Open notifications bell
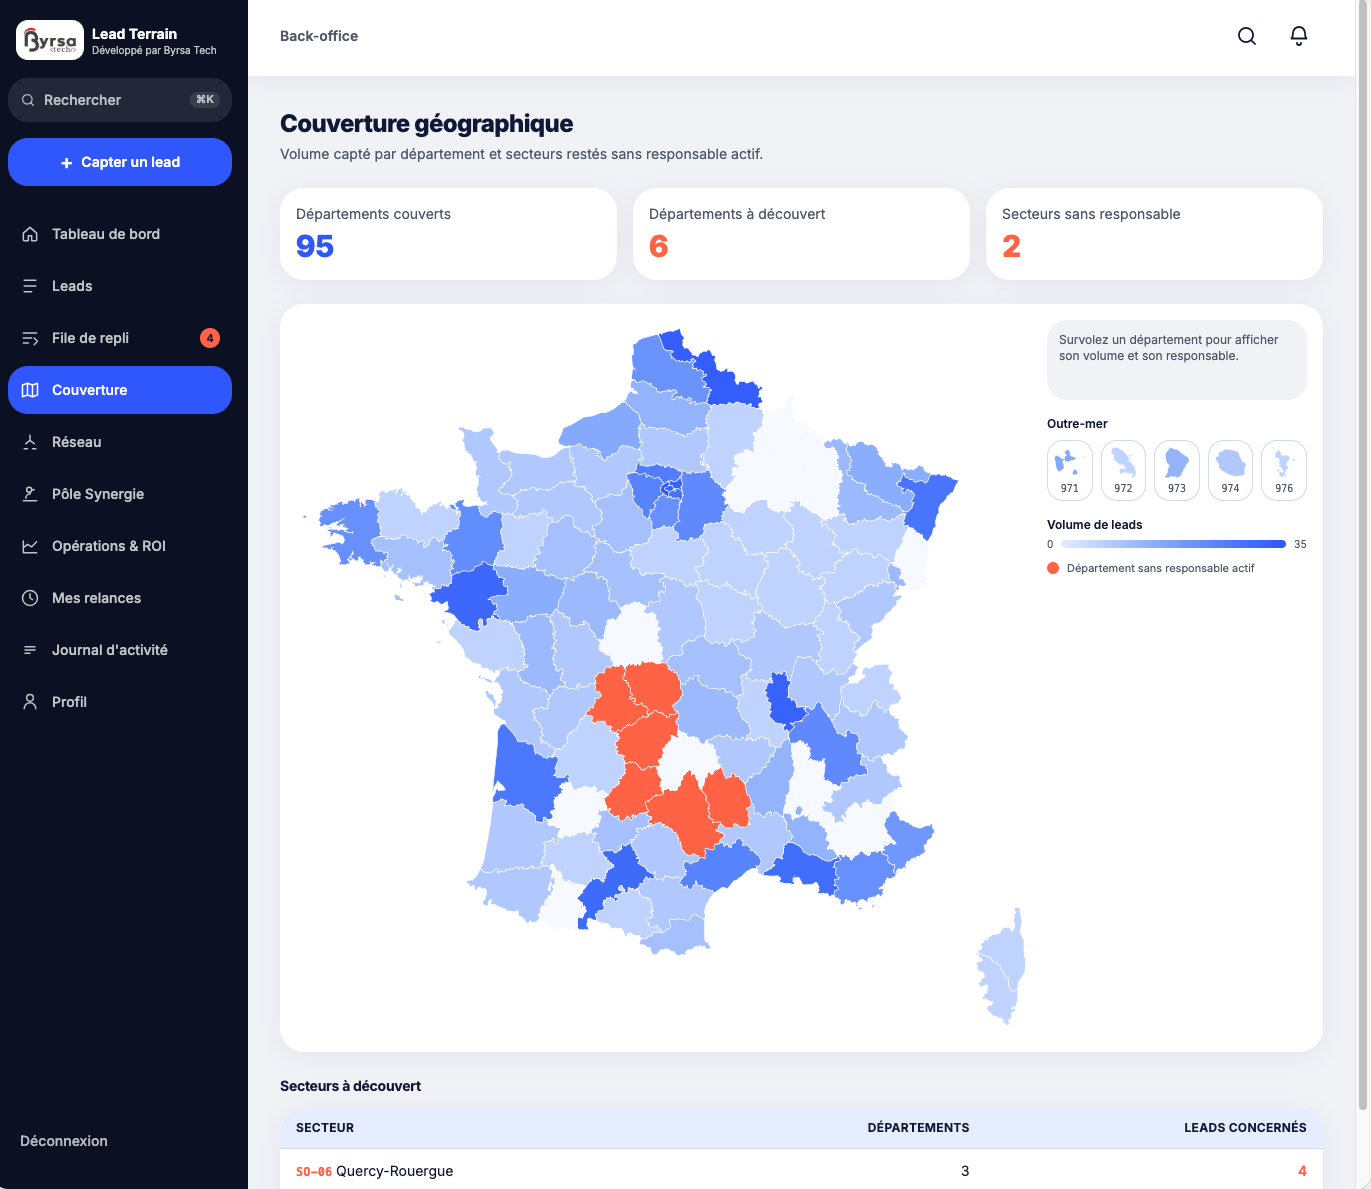 click(x=1299, y=36)
